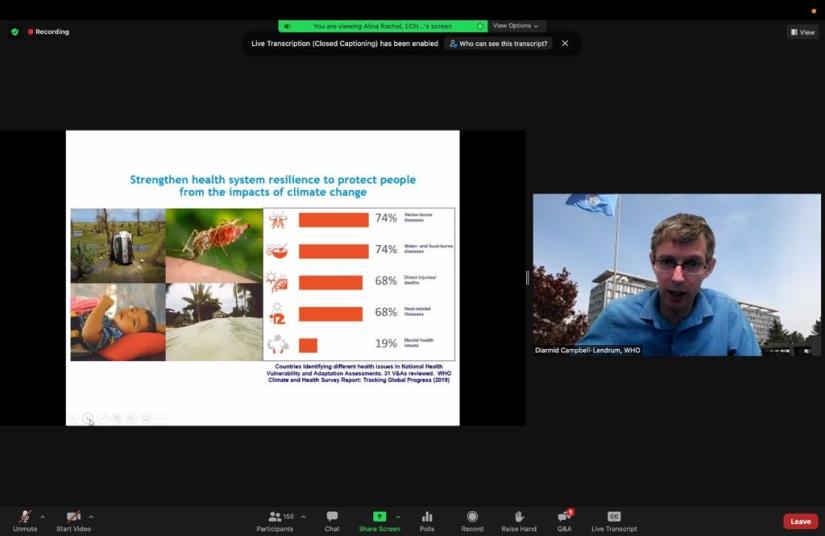
Task: Raise Hand in the meeting
Action: pyautogui.click(x=519, y=520)
